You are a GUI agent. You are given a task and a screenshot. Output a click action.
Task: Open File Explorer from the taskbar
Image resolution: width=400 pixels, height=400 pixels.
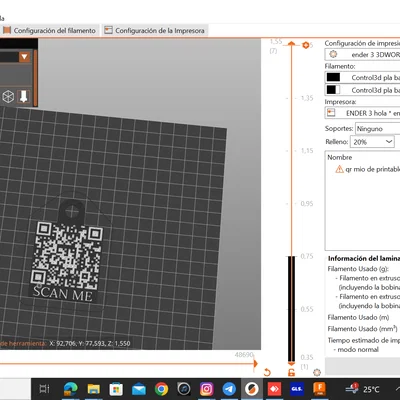point(94,389)
